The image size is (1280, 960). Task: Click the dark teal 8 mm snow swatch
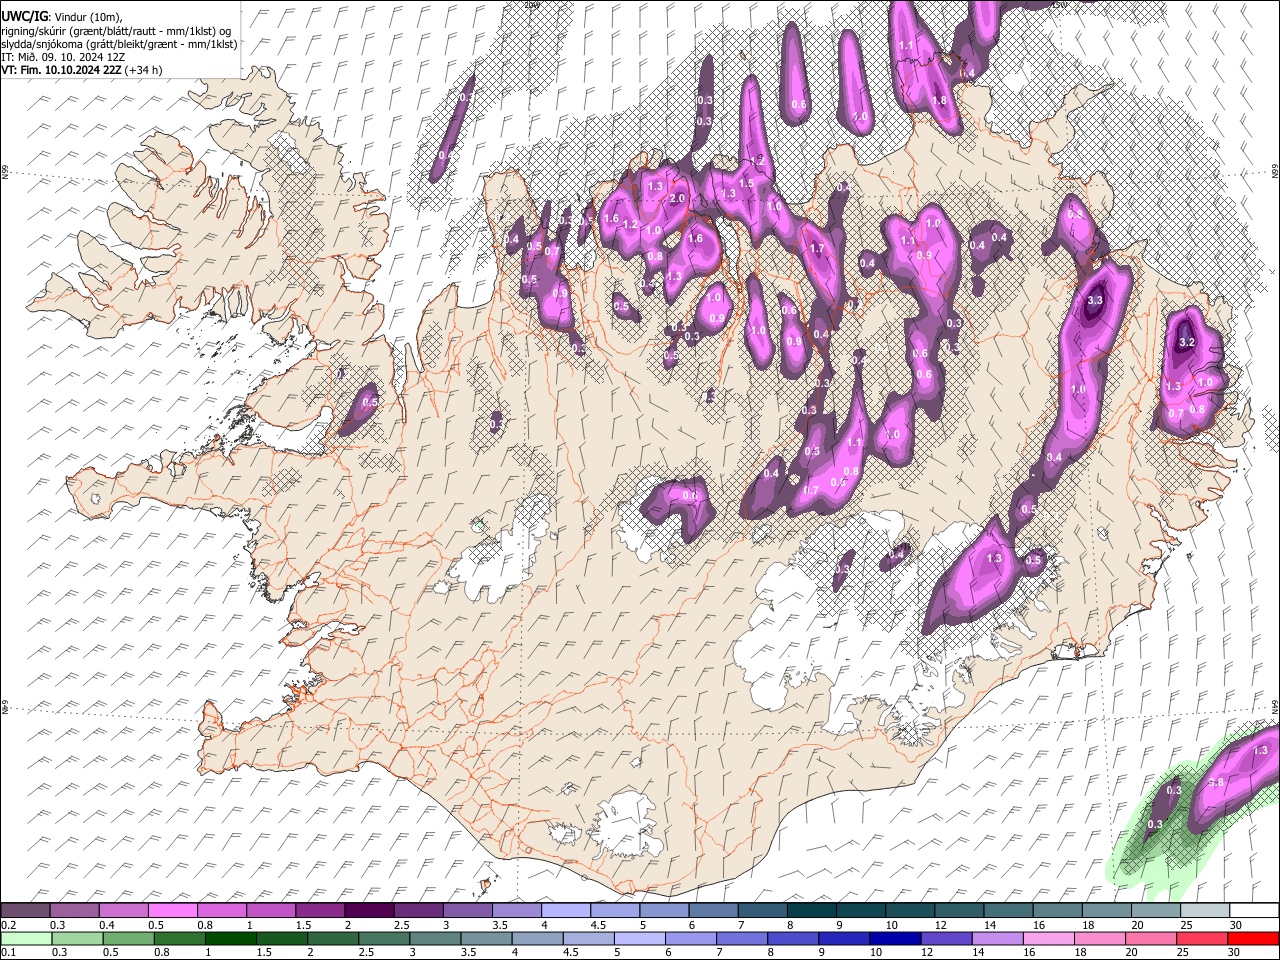[x=812, y=911]
